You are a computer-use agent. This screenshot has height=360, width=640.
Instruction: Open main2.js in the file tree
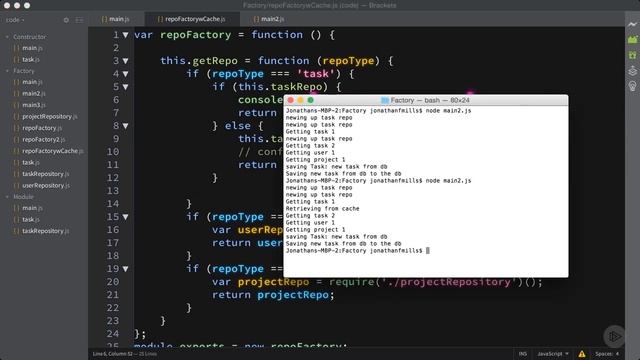coord(34,93)
